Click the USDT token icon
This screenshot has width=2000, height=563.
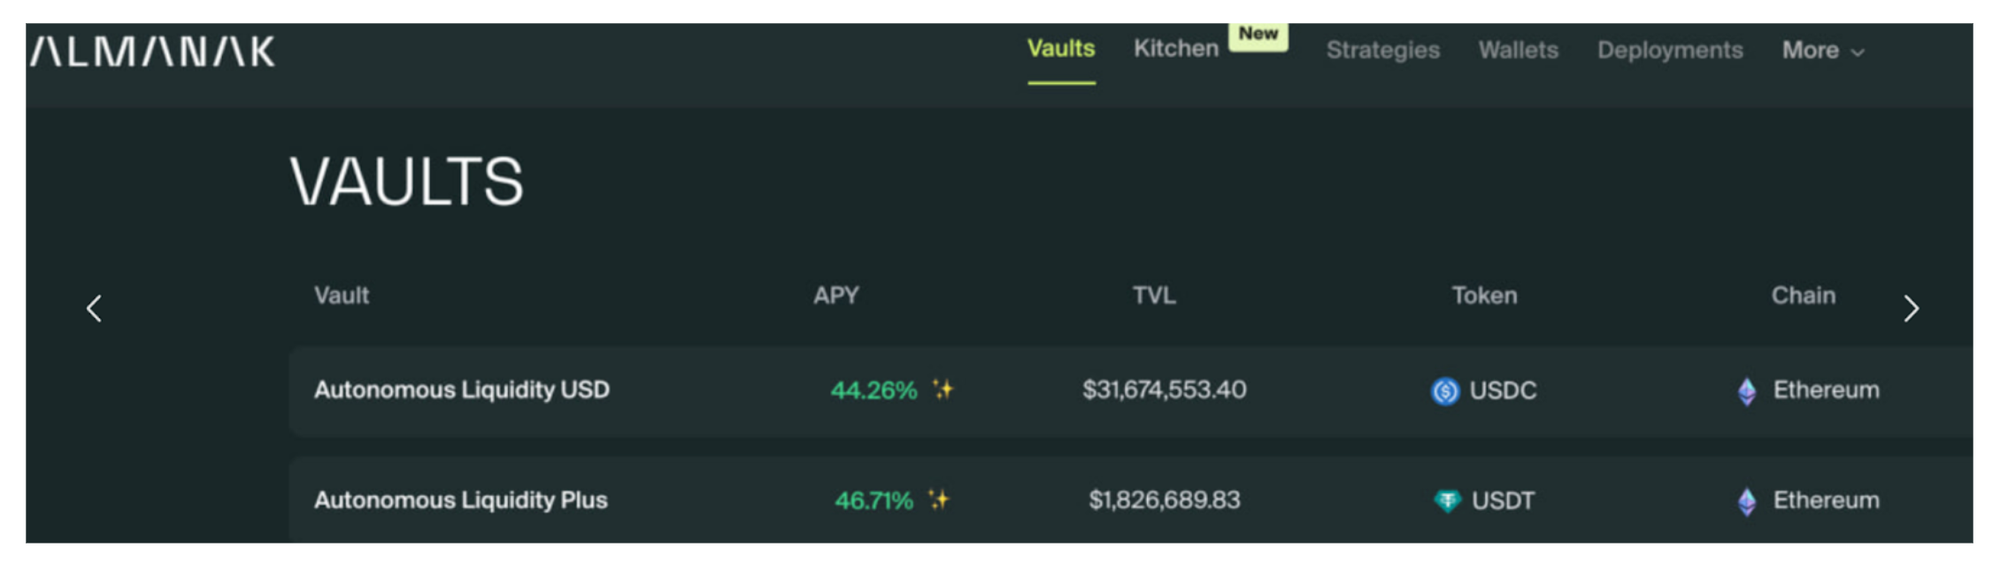tap(1447, 500)
